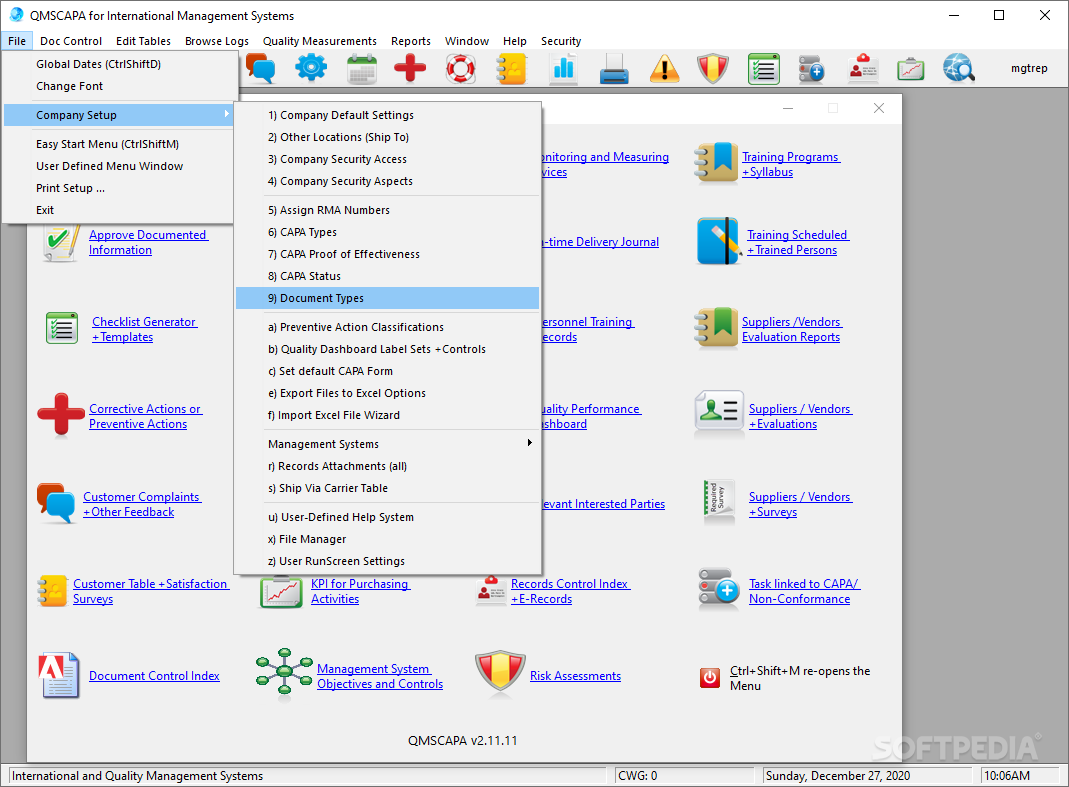Screen dimensions: 1069x787
Task: Click the Task linked to CAPA icon
Action: (719, 589)
